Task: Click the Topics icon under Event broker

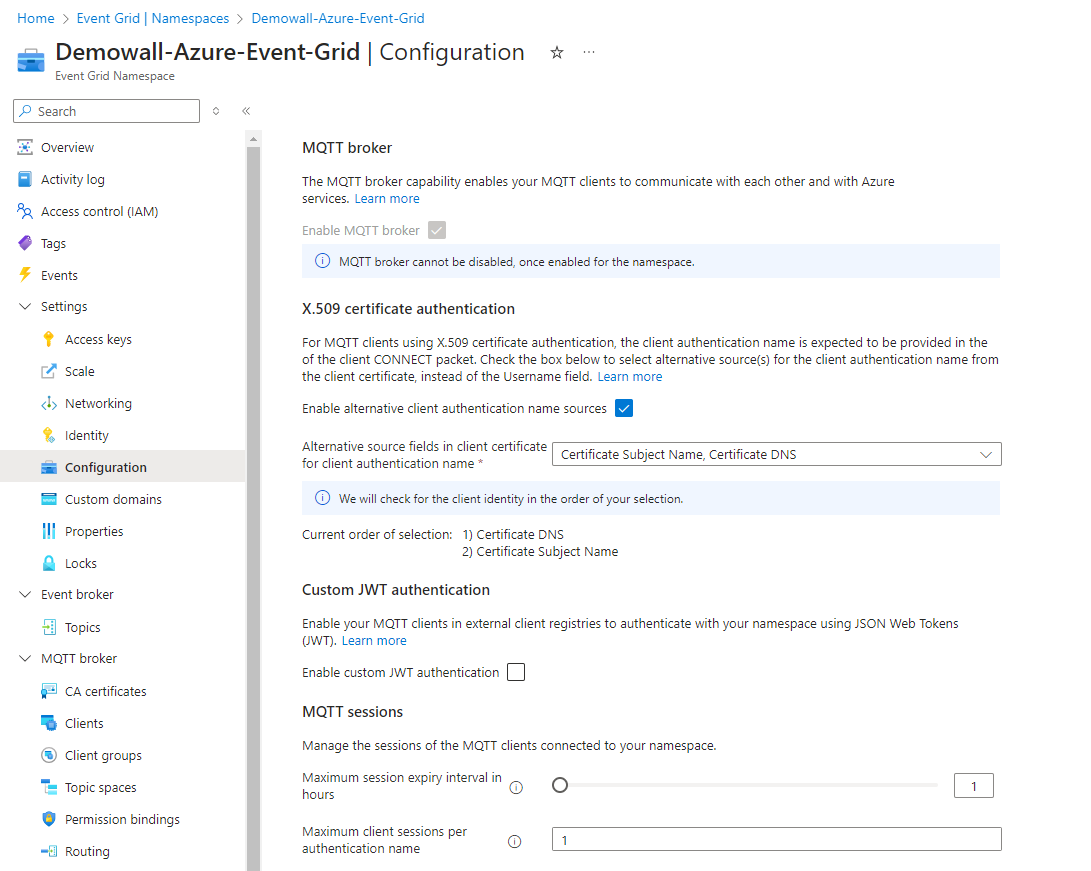Action: click(x=49, y=628)
